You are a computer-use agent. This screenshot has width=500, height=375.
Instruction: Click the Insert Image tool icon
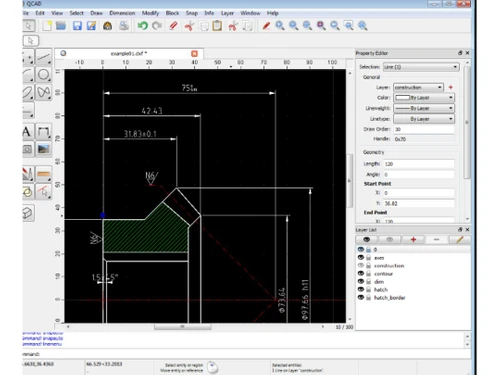tap(44, 149)
